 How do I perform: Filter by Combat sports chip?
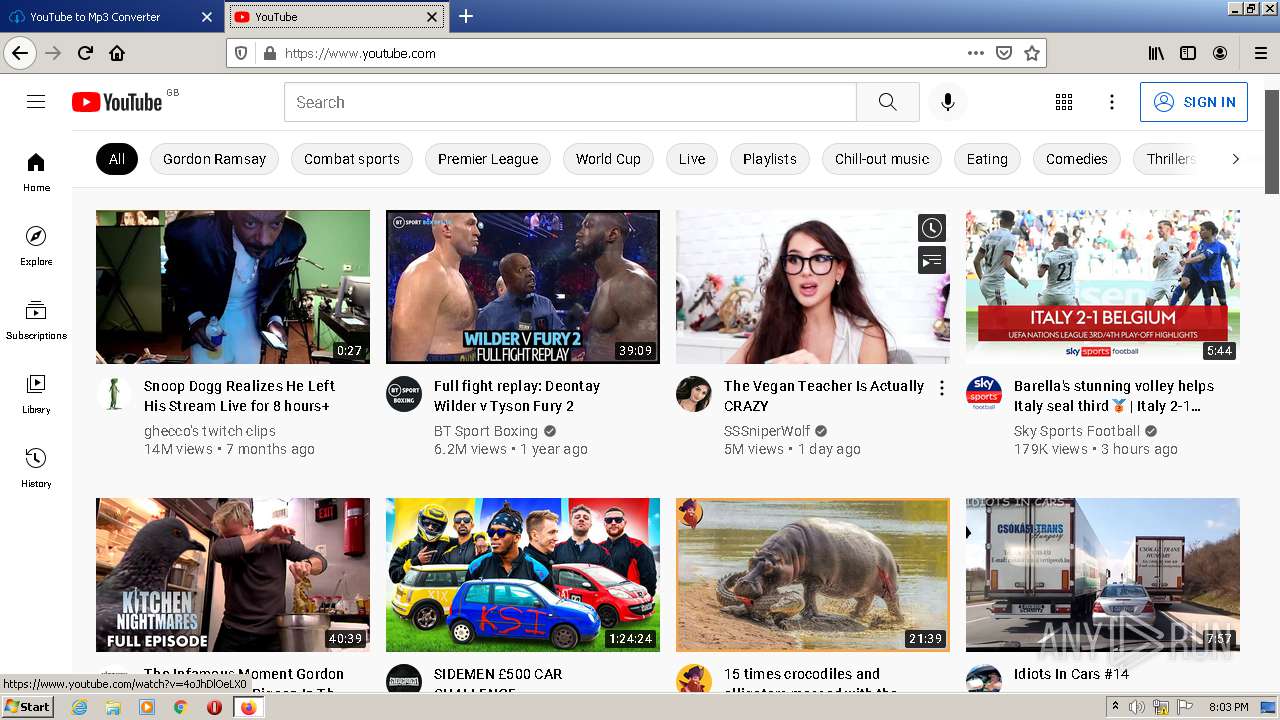(x=352, y=159)
